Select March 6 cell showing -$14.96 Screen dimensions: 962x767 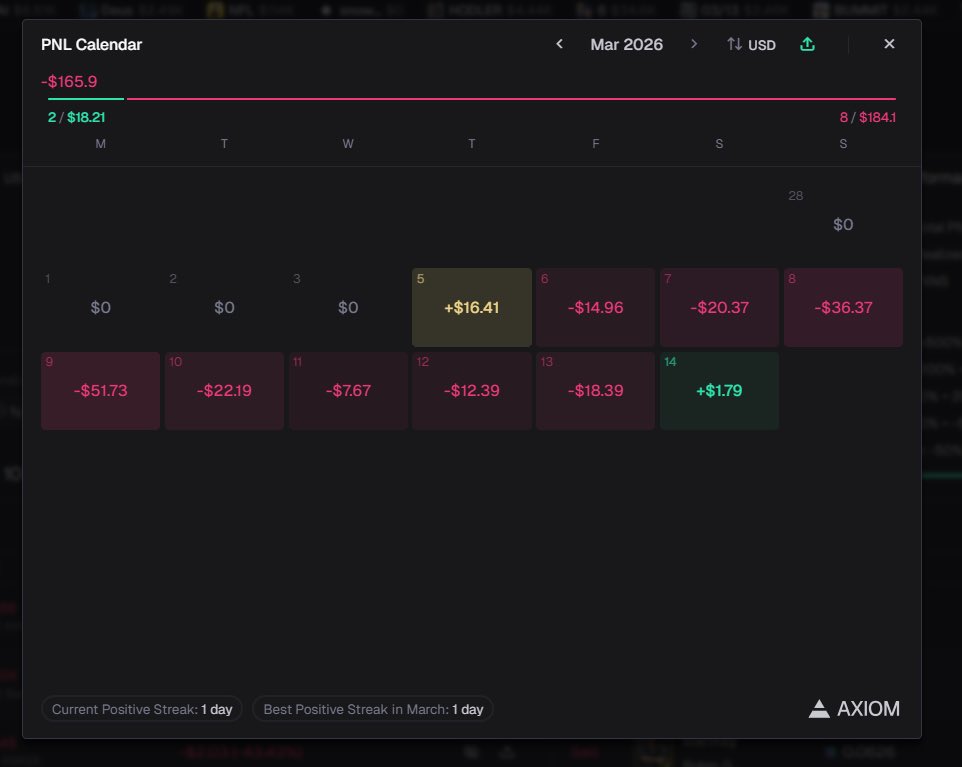point(596,307)
